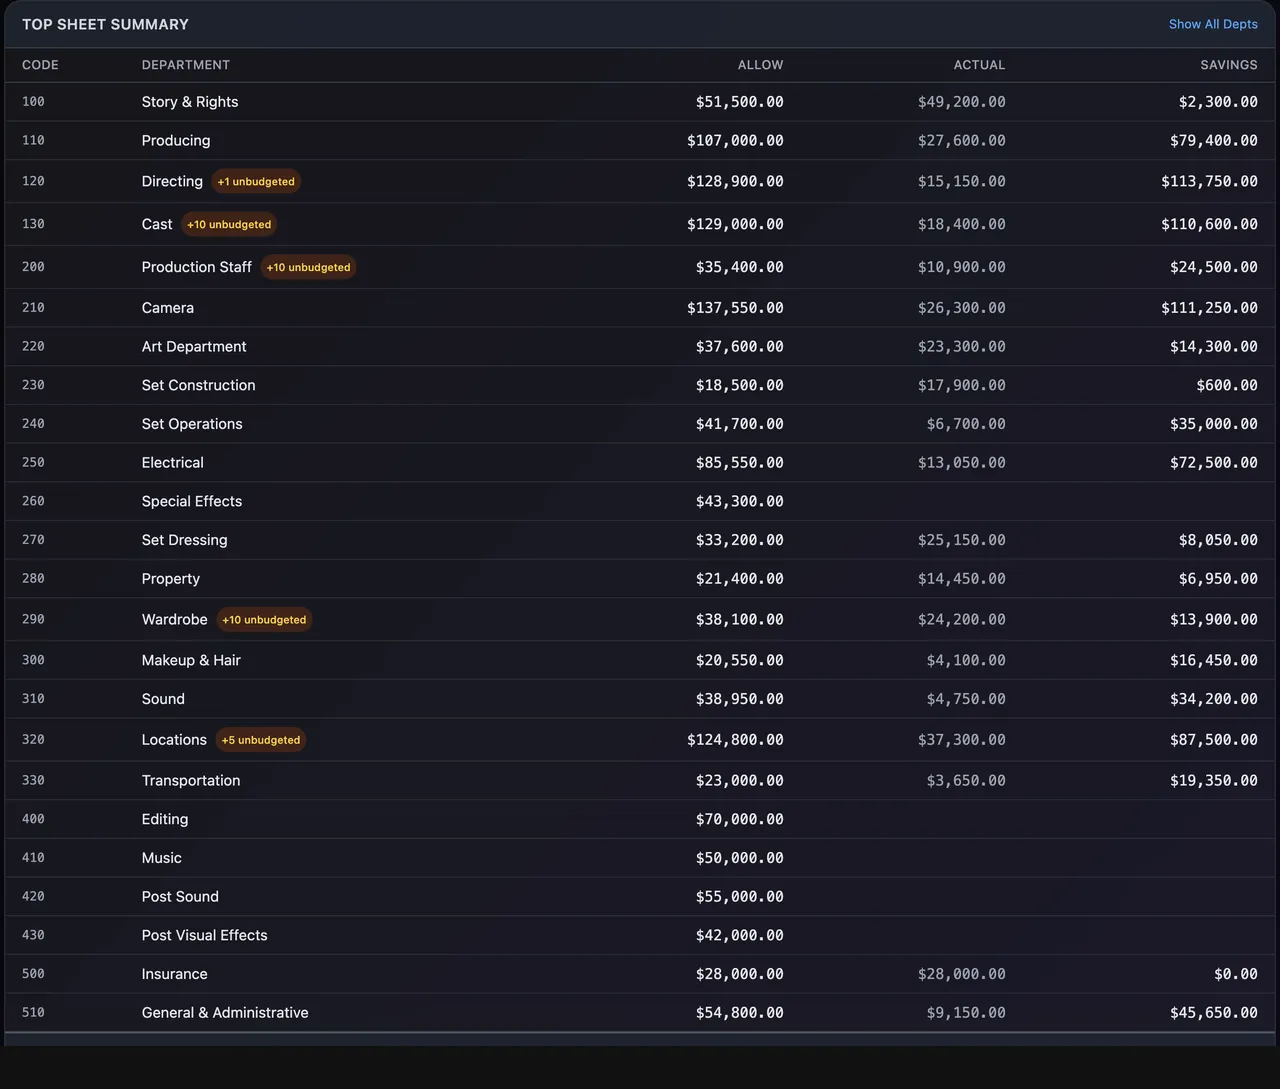Click code 510 in the last row
The width and height of the screenshot is (1280, 1089).
click(33, 1013)
